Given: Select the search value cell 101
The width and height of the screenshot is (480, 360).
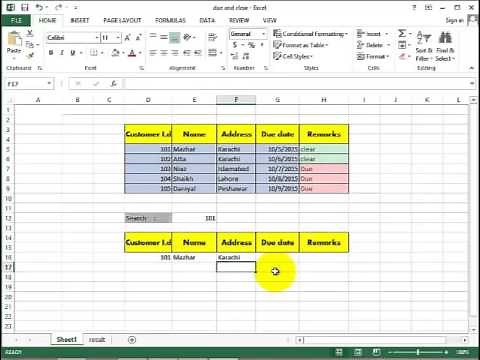Looking at the screenshot, I should point(194,218).
